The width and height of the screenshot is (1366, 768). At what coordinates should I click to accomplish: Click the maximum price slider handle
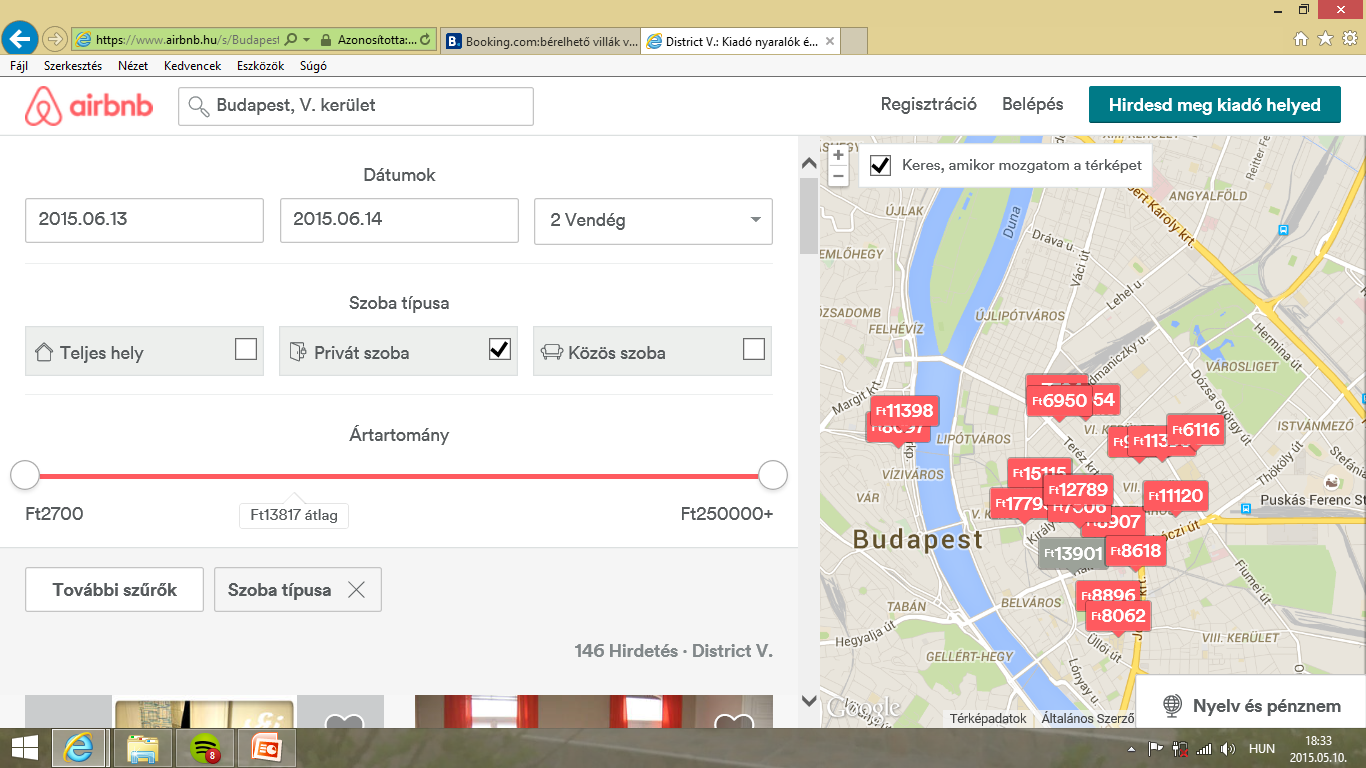pos(773,475)
